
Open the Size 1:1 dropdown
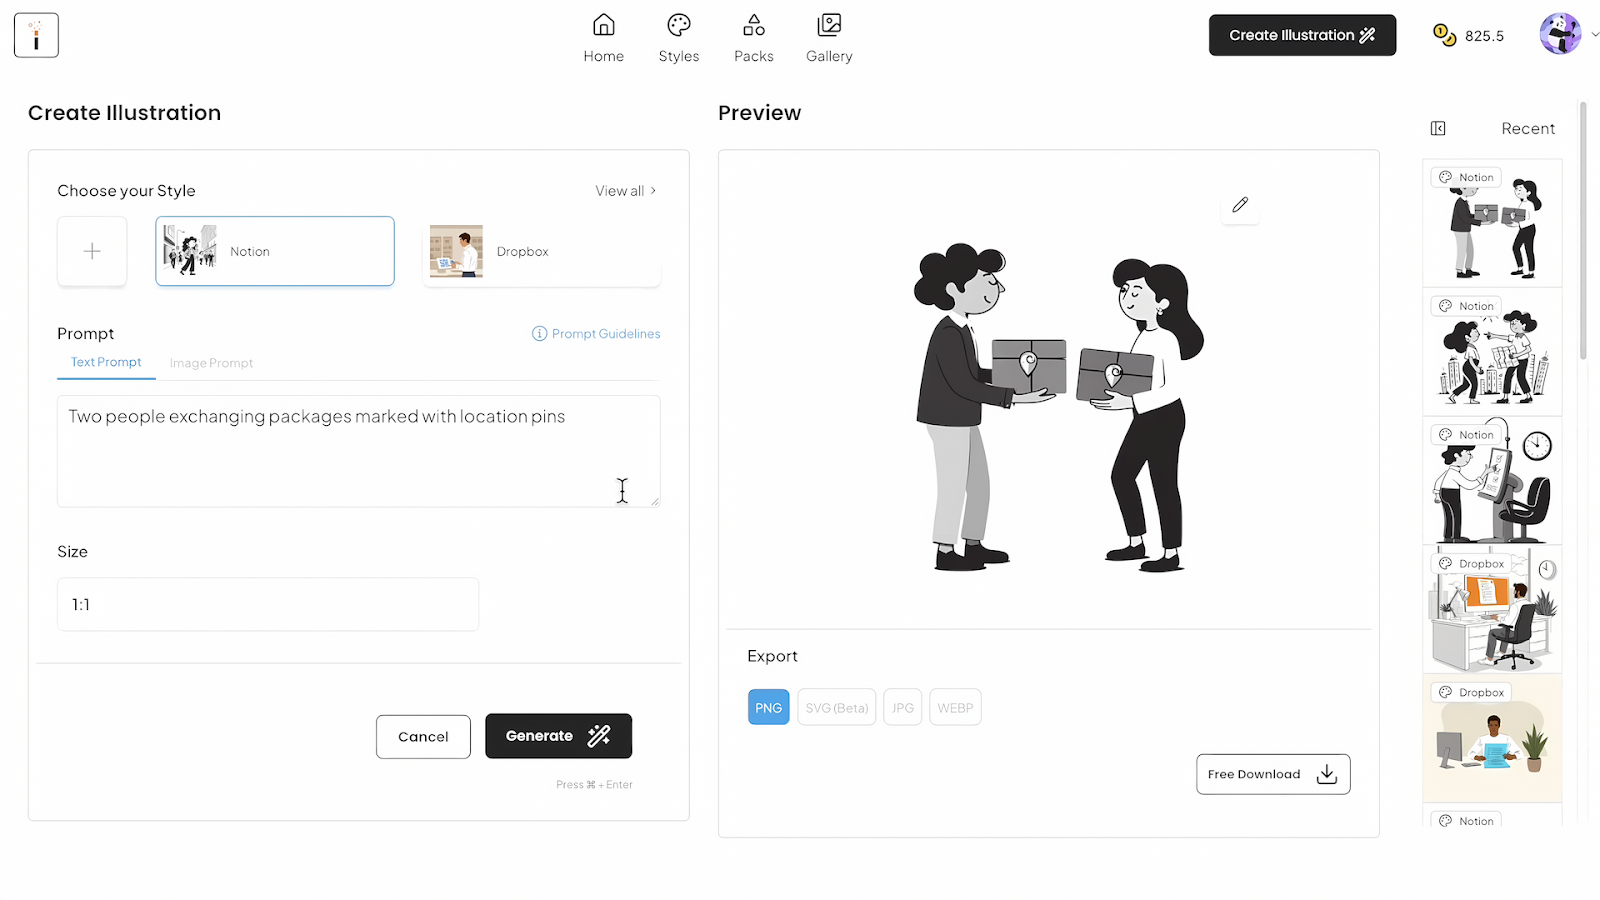click(x=268, y=604)
